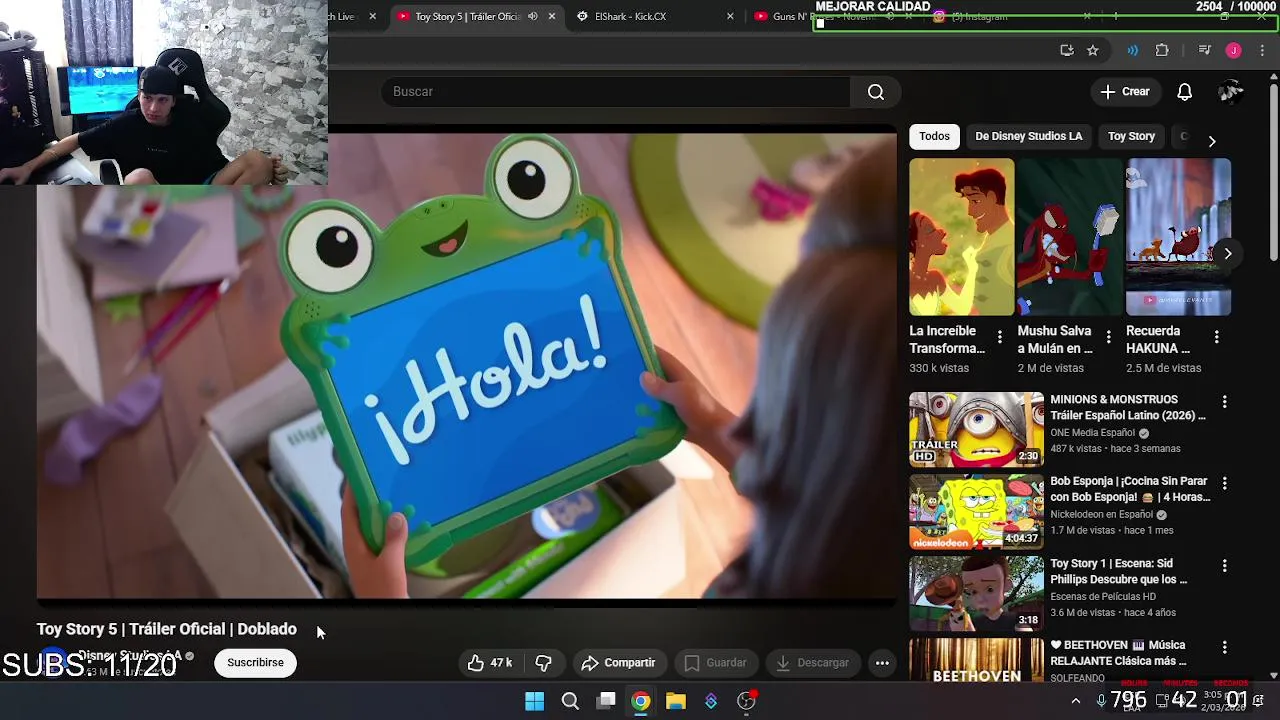Click "Escenas de Películas HD" channel name
Viewport: 1280px width, 720px height.
1103,597
